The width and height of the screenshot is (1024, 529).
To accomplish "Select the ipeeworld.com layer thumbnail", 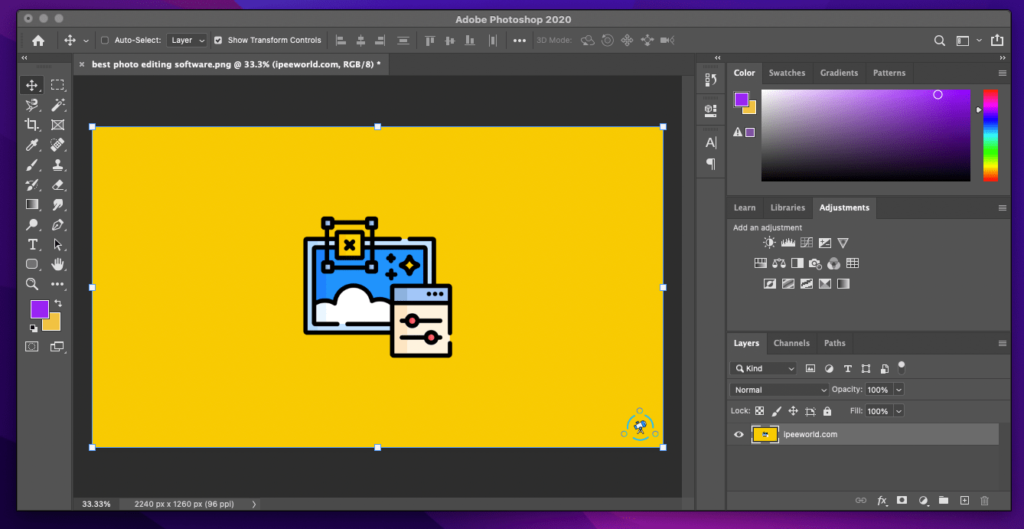I will [765, 434].
